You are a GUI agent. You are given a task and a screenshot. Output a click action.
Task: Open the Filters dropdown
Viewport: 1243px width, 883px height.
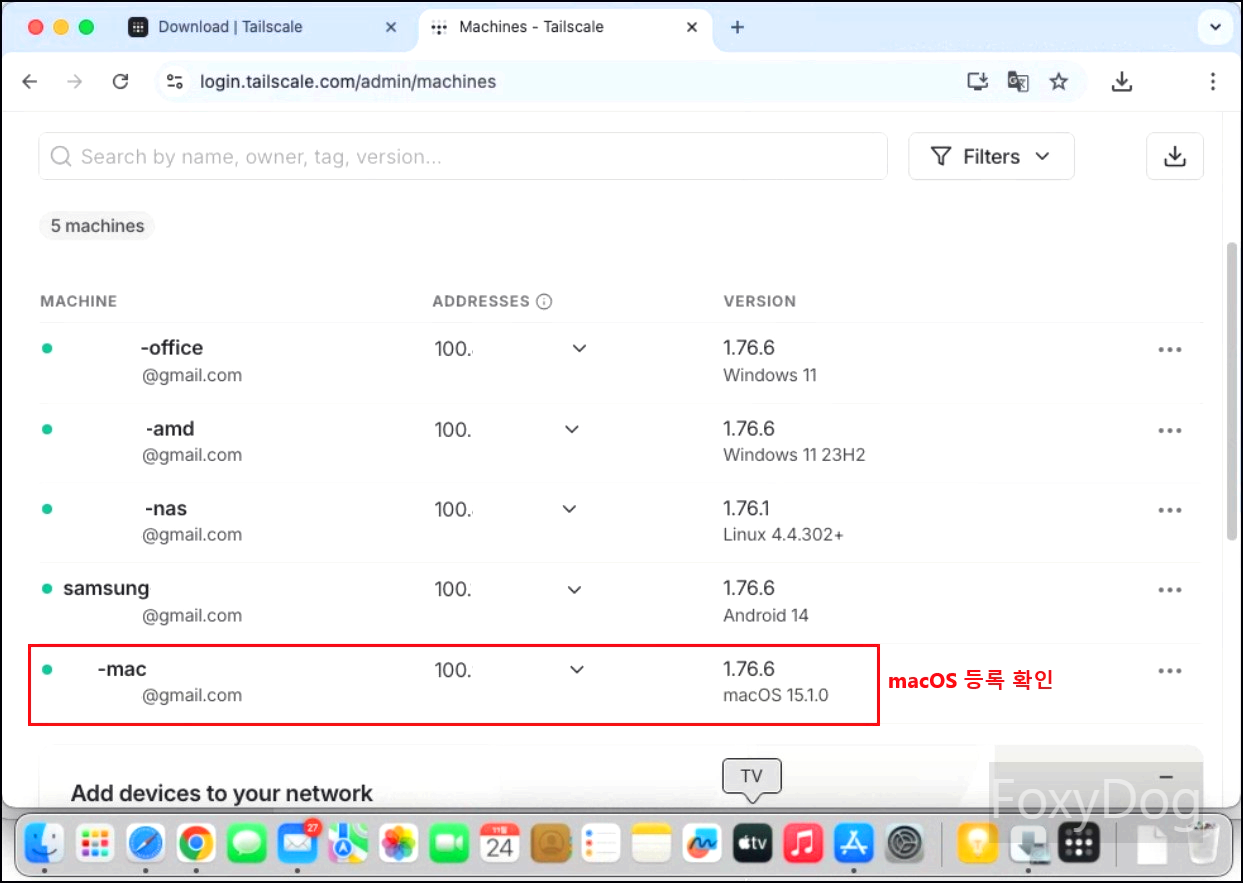pos(991,156)
